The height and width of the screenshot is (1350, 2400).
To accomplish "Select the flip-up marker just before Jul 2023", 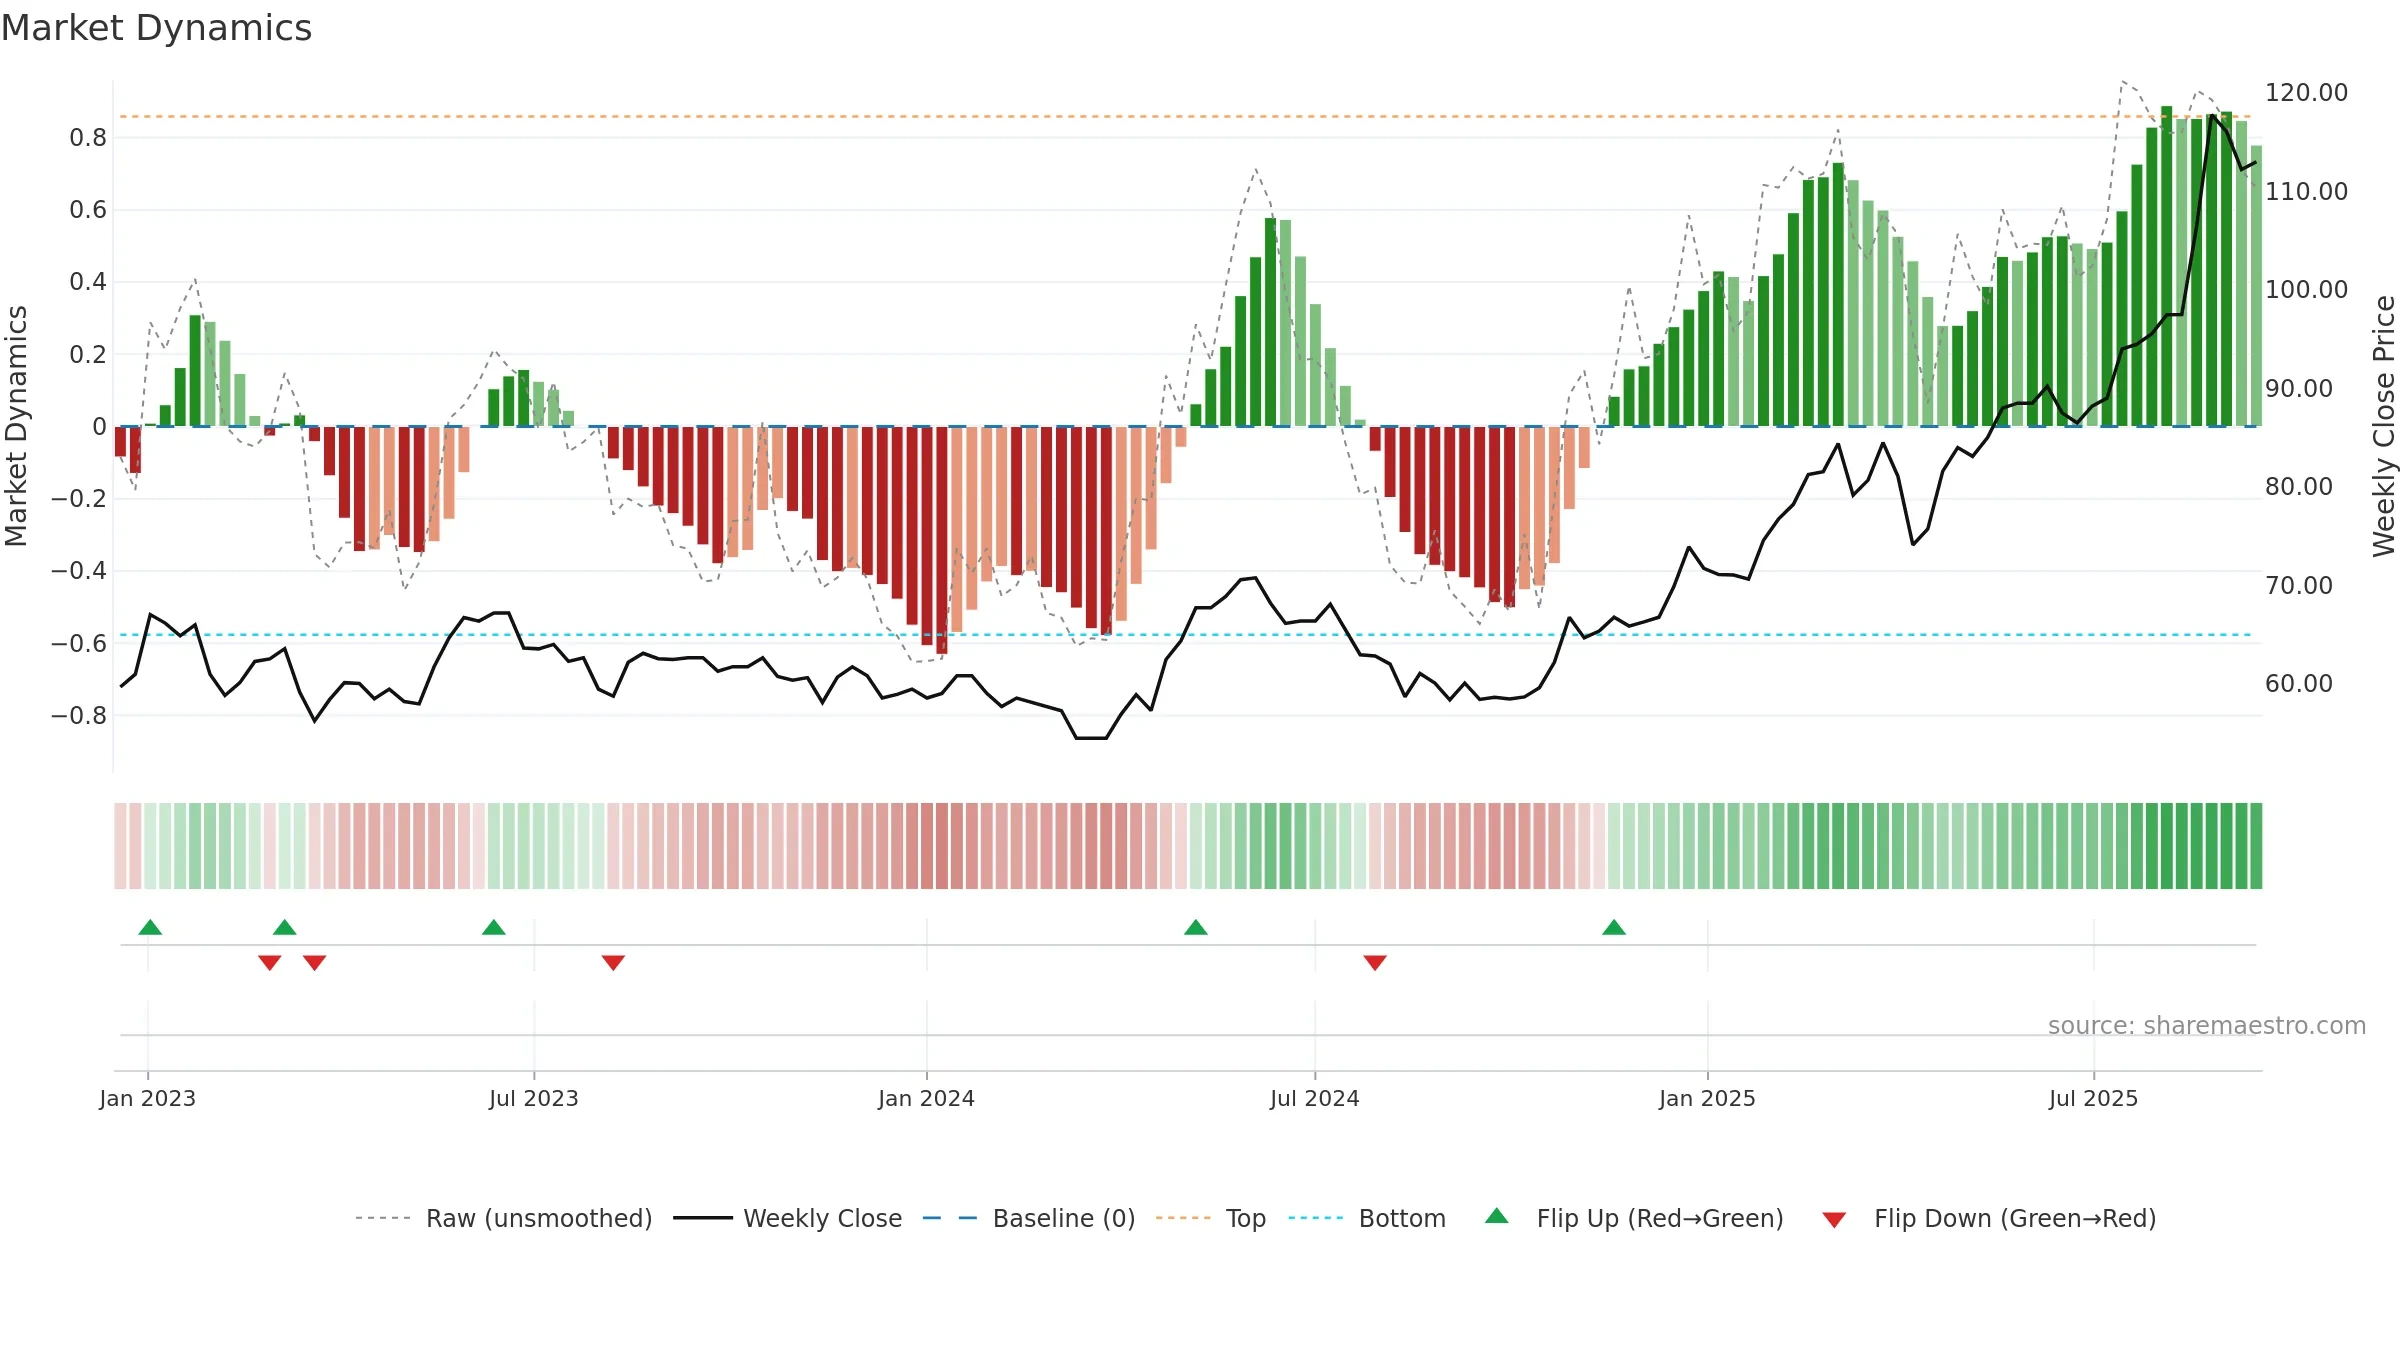I will 494,927.
